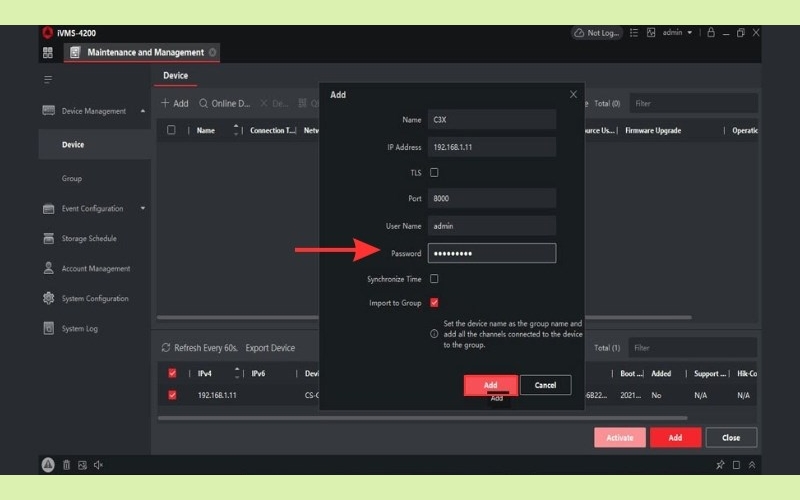Click the Not Logged cloud account icon
The height and width of the screenshot is (500, 800).
[x=597, y=32]
